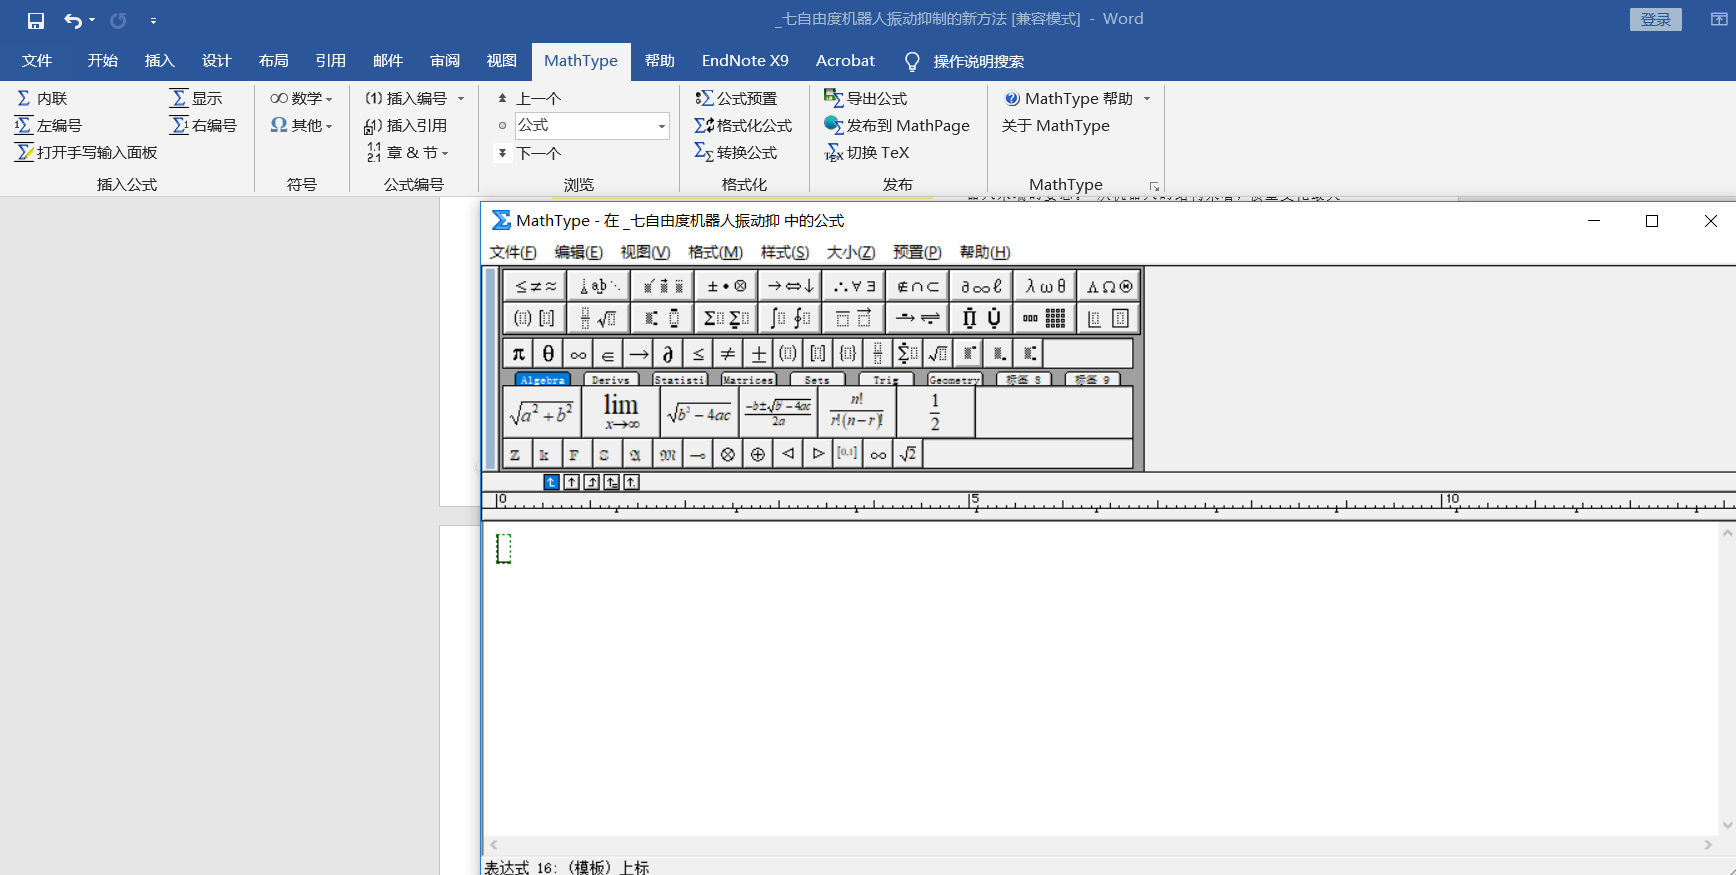
Task: Insert the not-equal symbol from small bar
Action: [x=728, y=354]
